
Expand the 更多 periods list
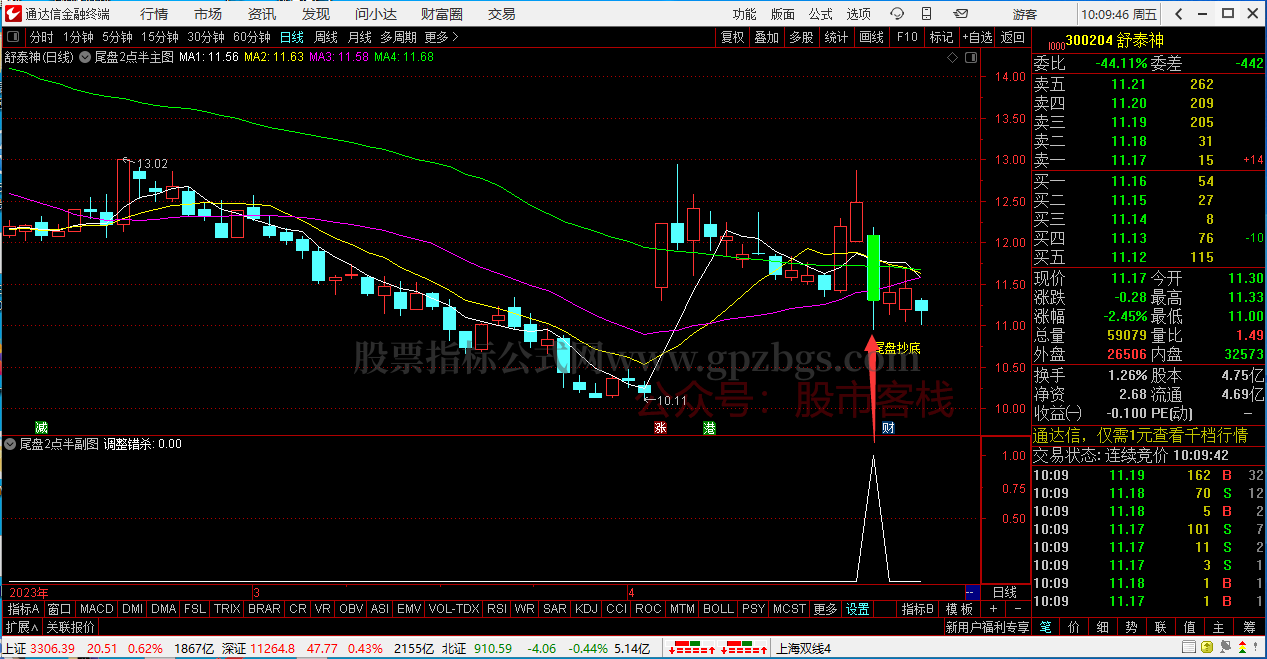click(442, 37)
